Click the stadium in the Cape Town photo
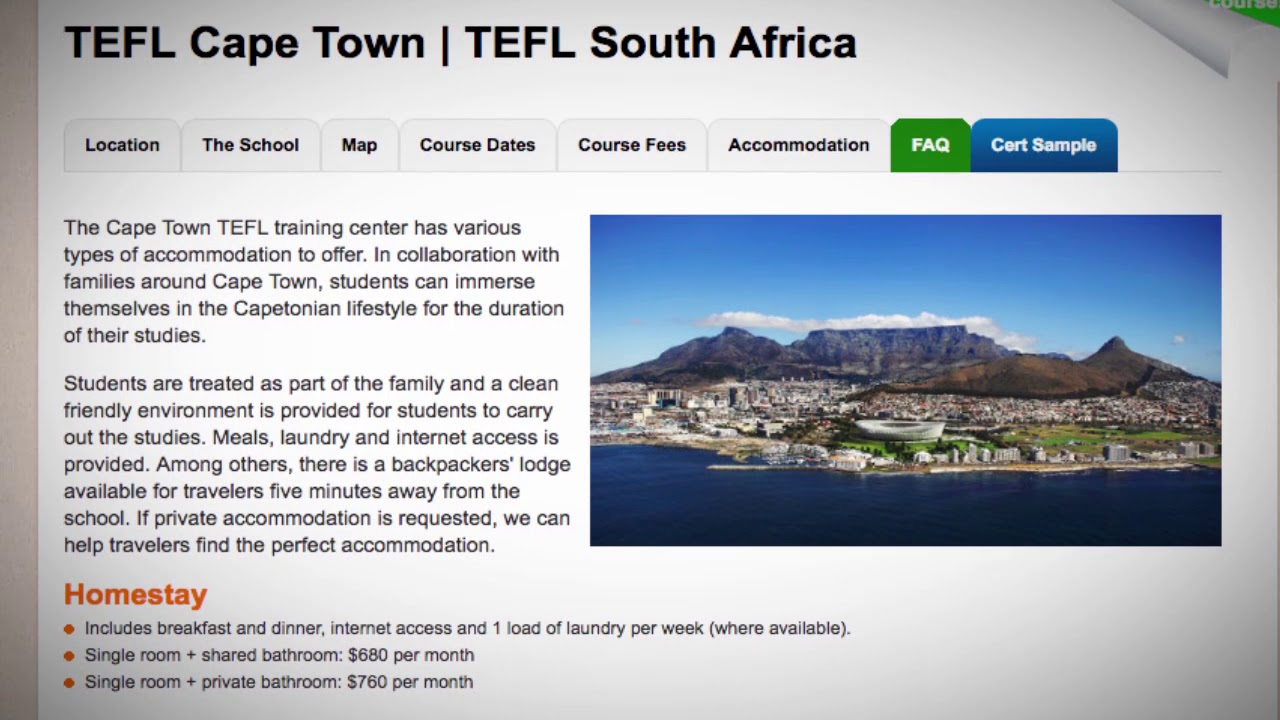The width and height of the screenshot is (1280, 720). (x=900, y=429)
